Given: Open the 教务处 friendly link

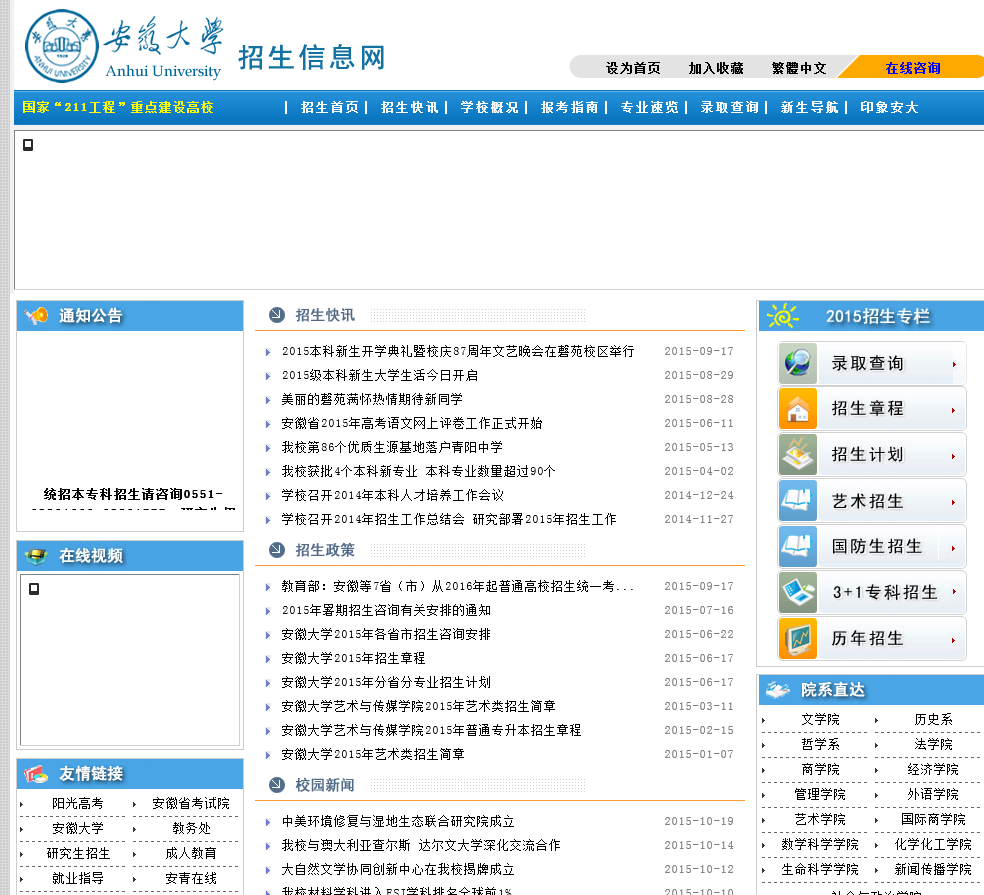Looking at the screenshot, I should [191, 828].
